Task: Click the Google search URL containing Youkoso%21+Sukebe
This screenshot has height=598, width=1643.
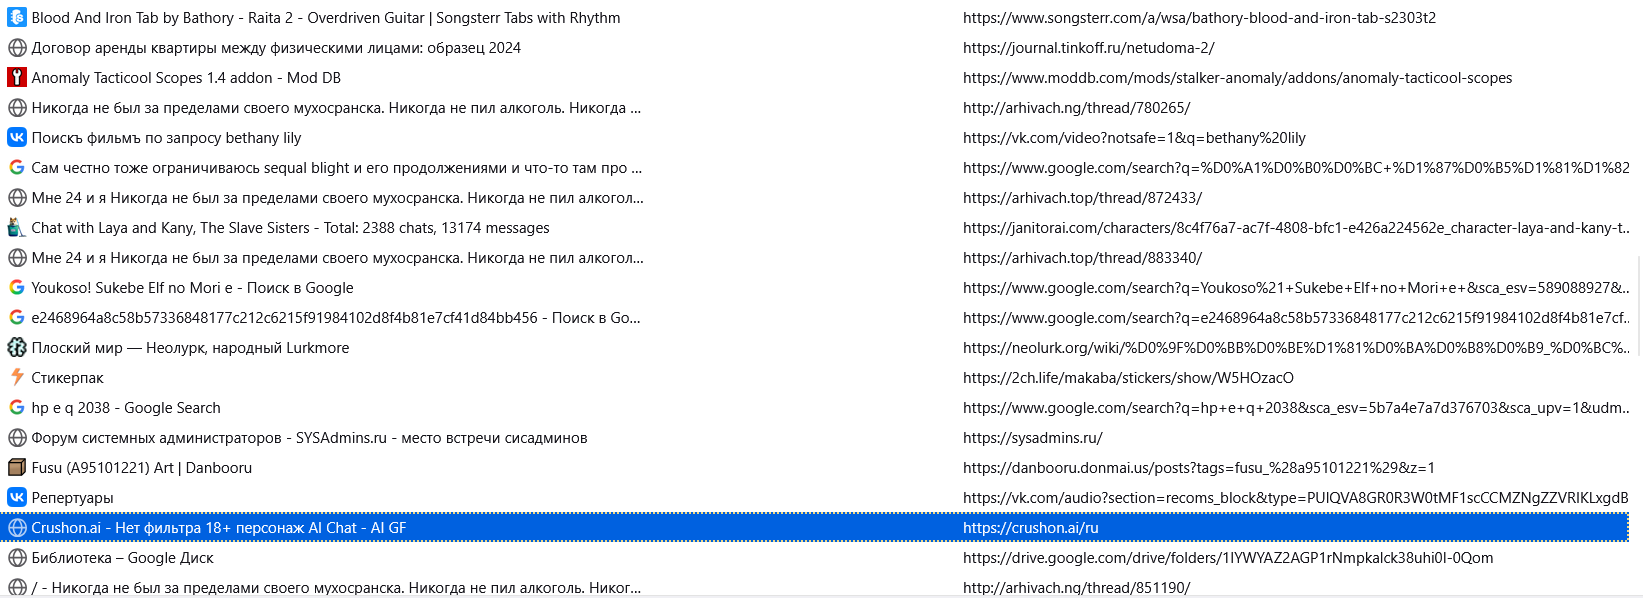Action: (1296, 288)
